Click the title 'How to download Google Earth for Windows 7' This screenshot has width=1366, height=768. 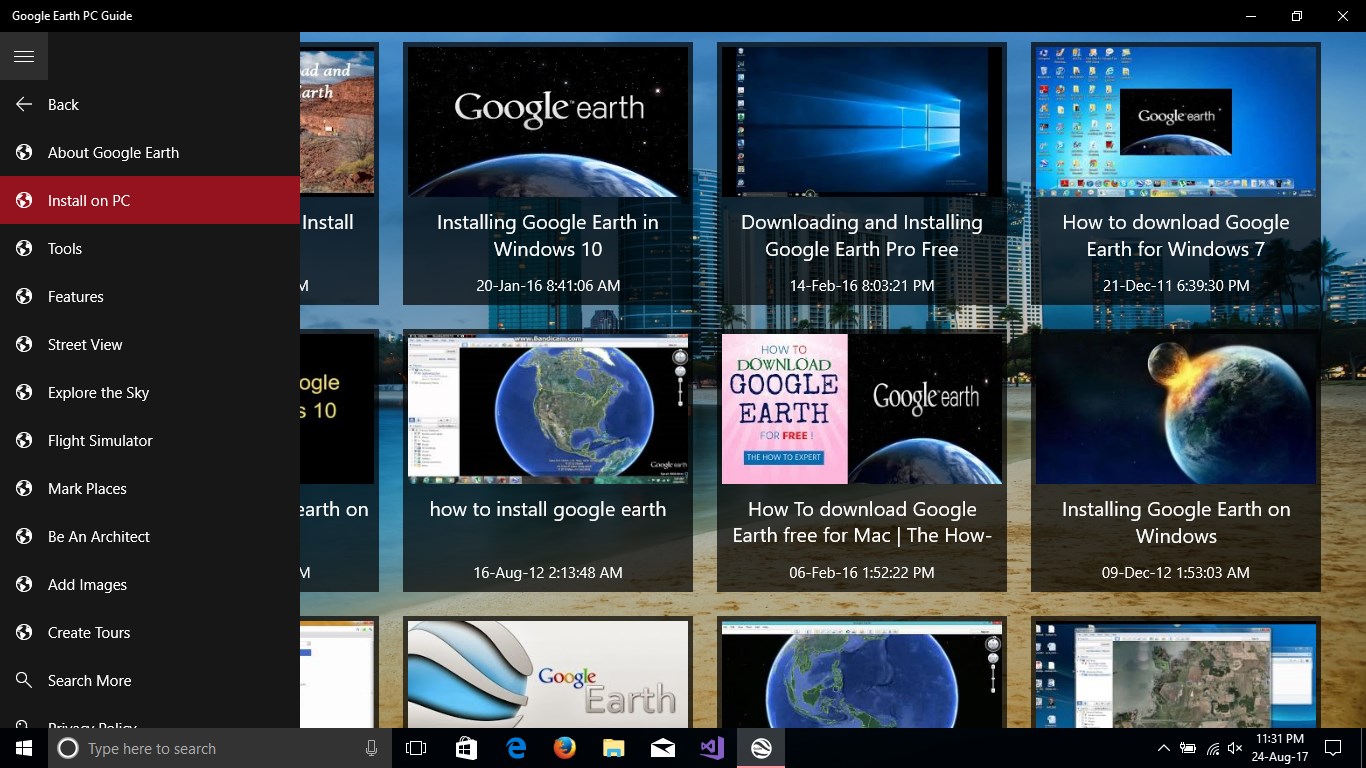point(1176,236)
